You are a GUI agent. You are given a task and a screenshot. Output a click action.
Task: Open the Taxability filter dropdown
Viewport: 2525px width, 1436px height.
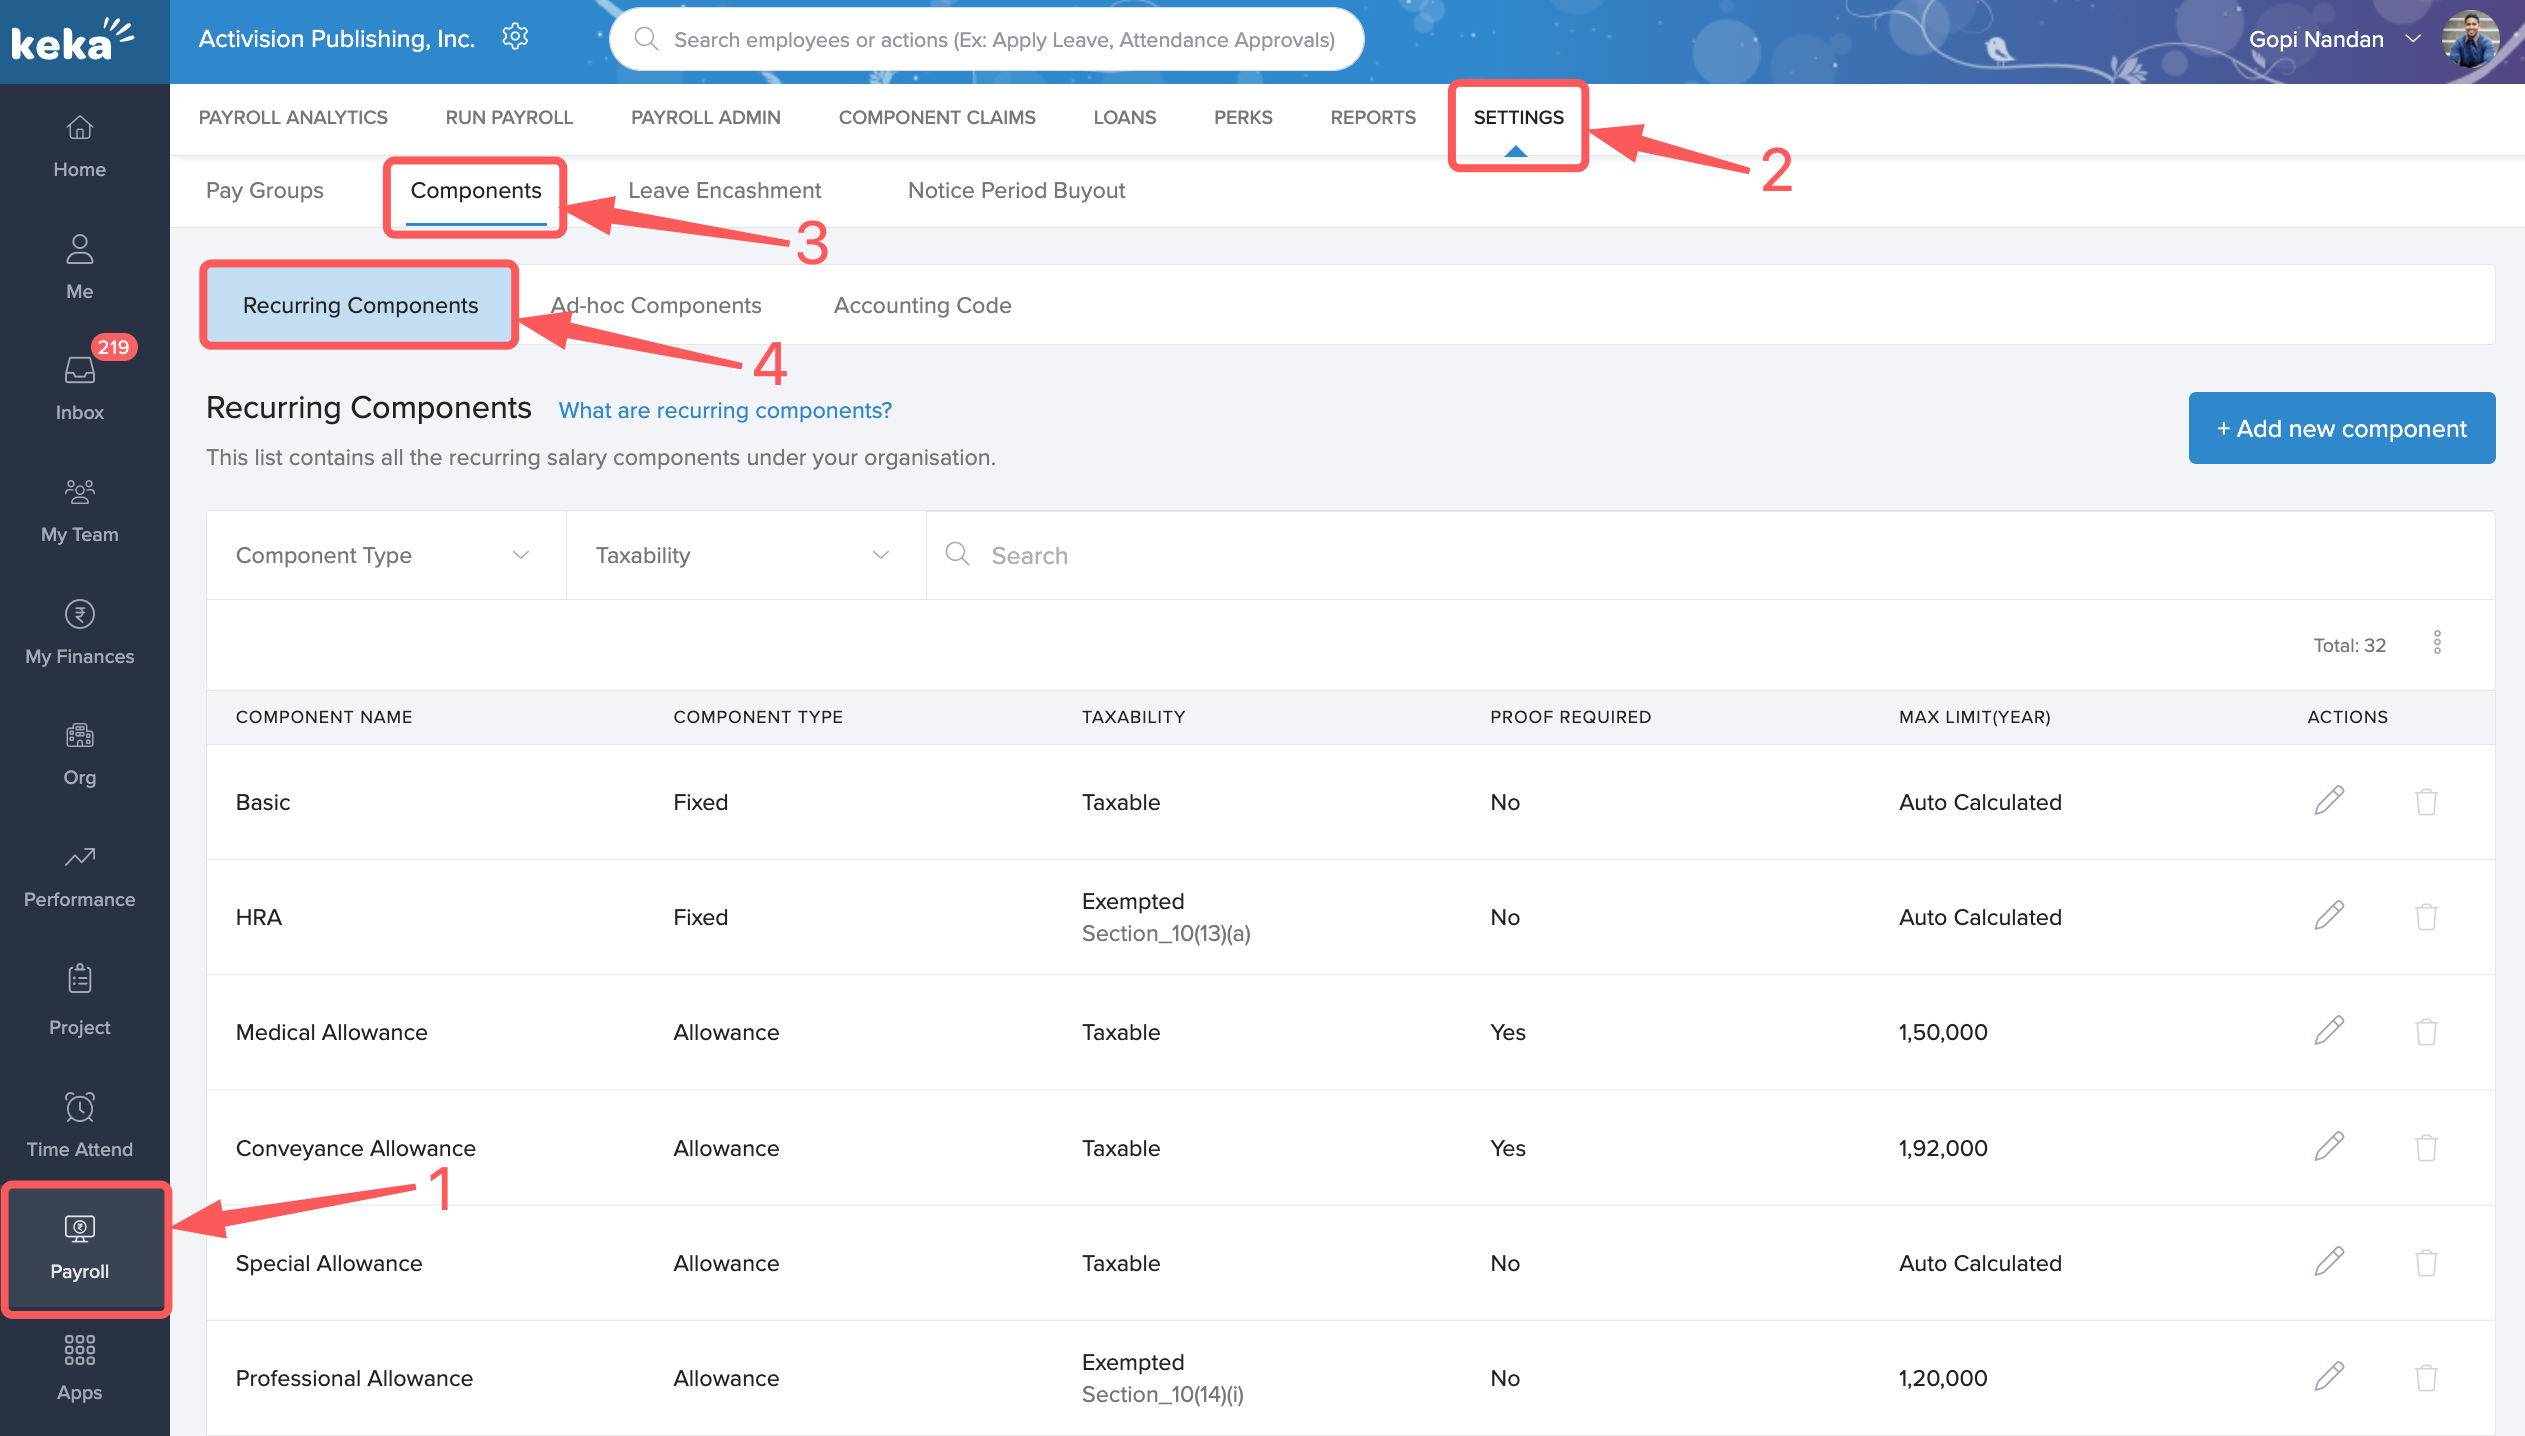click(x=745, y=555)
